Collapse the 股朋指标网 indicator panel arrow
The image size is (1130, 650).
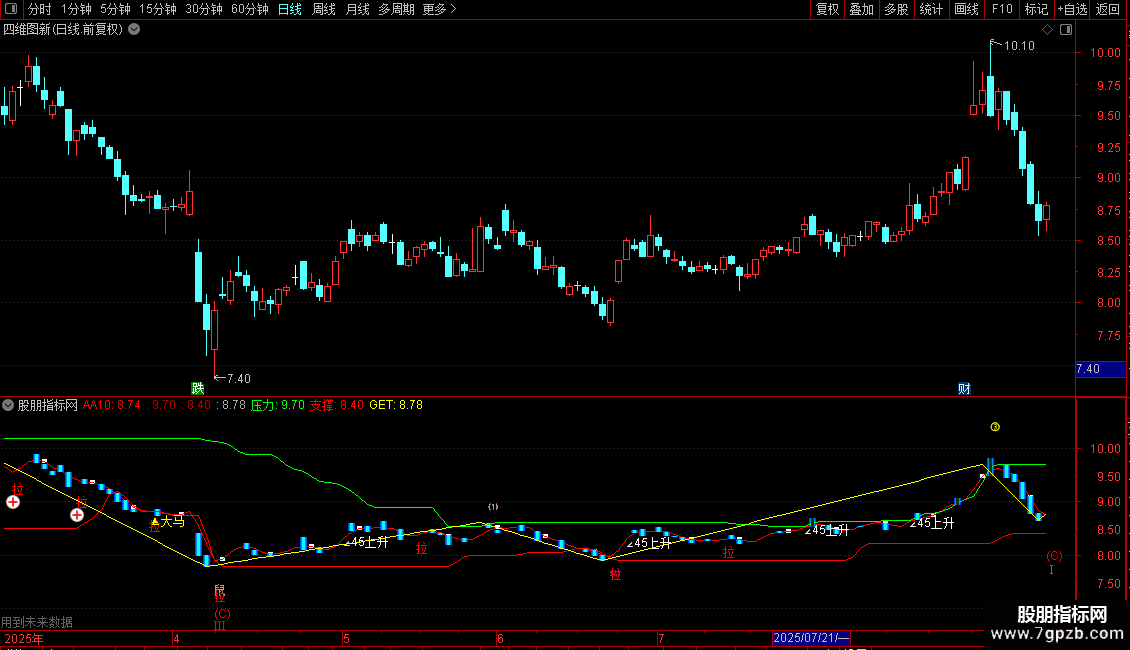click(8, 405)
